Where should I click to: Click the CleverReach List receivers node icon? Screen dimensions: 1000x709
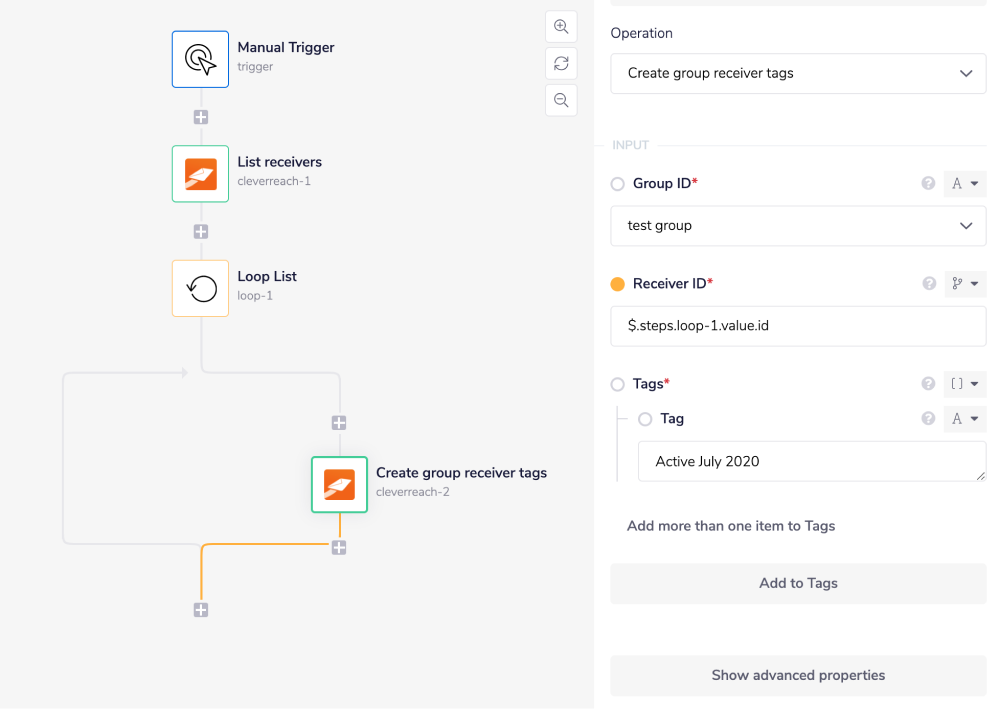[200, 174]
